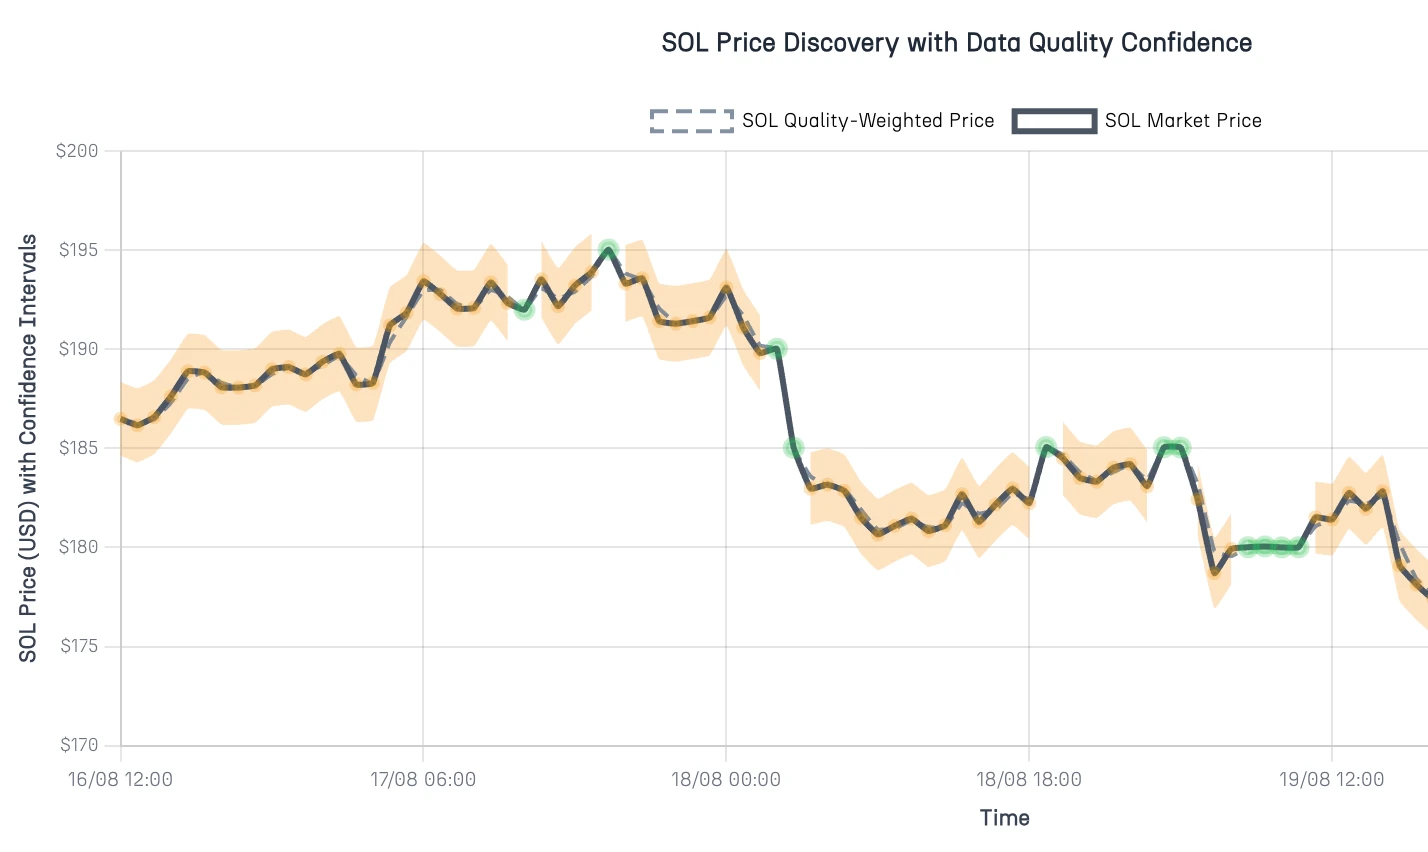Image resolution: width=1428 pixels, height=852 pixels.
Task: Click the 18/08 00:00 x-axis tick label
Action: tap(726, 779)
